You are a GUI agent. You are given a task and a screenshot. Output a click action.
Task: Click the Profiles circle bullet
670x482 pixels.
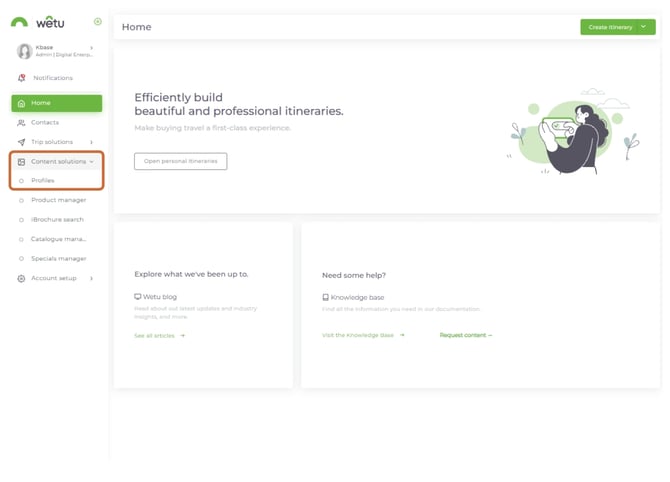21,181
